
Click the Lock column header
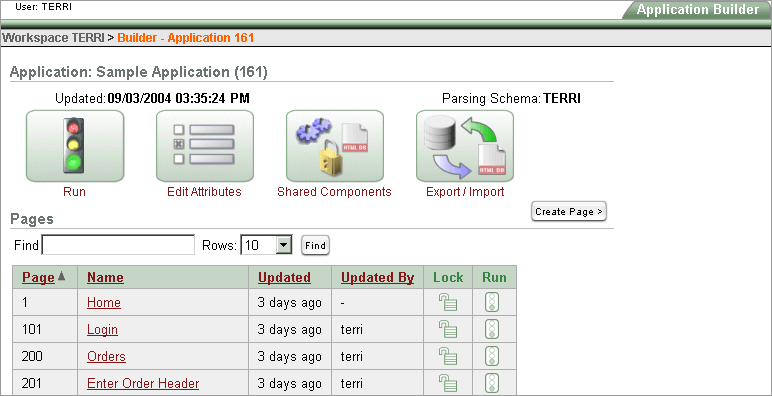coord(448,277)
